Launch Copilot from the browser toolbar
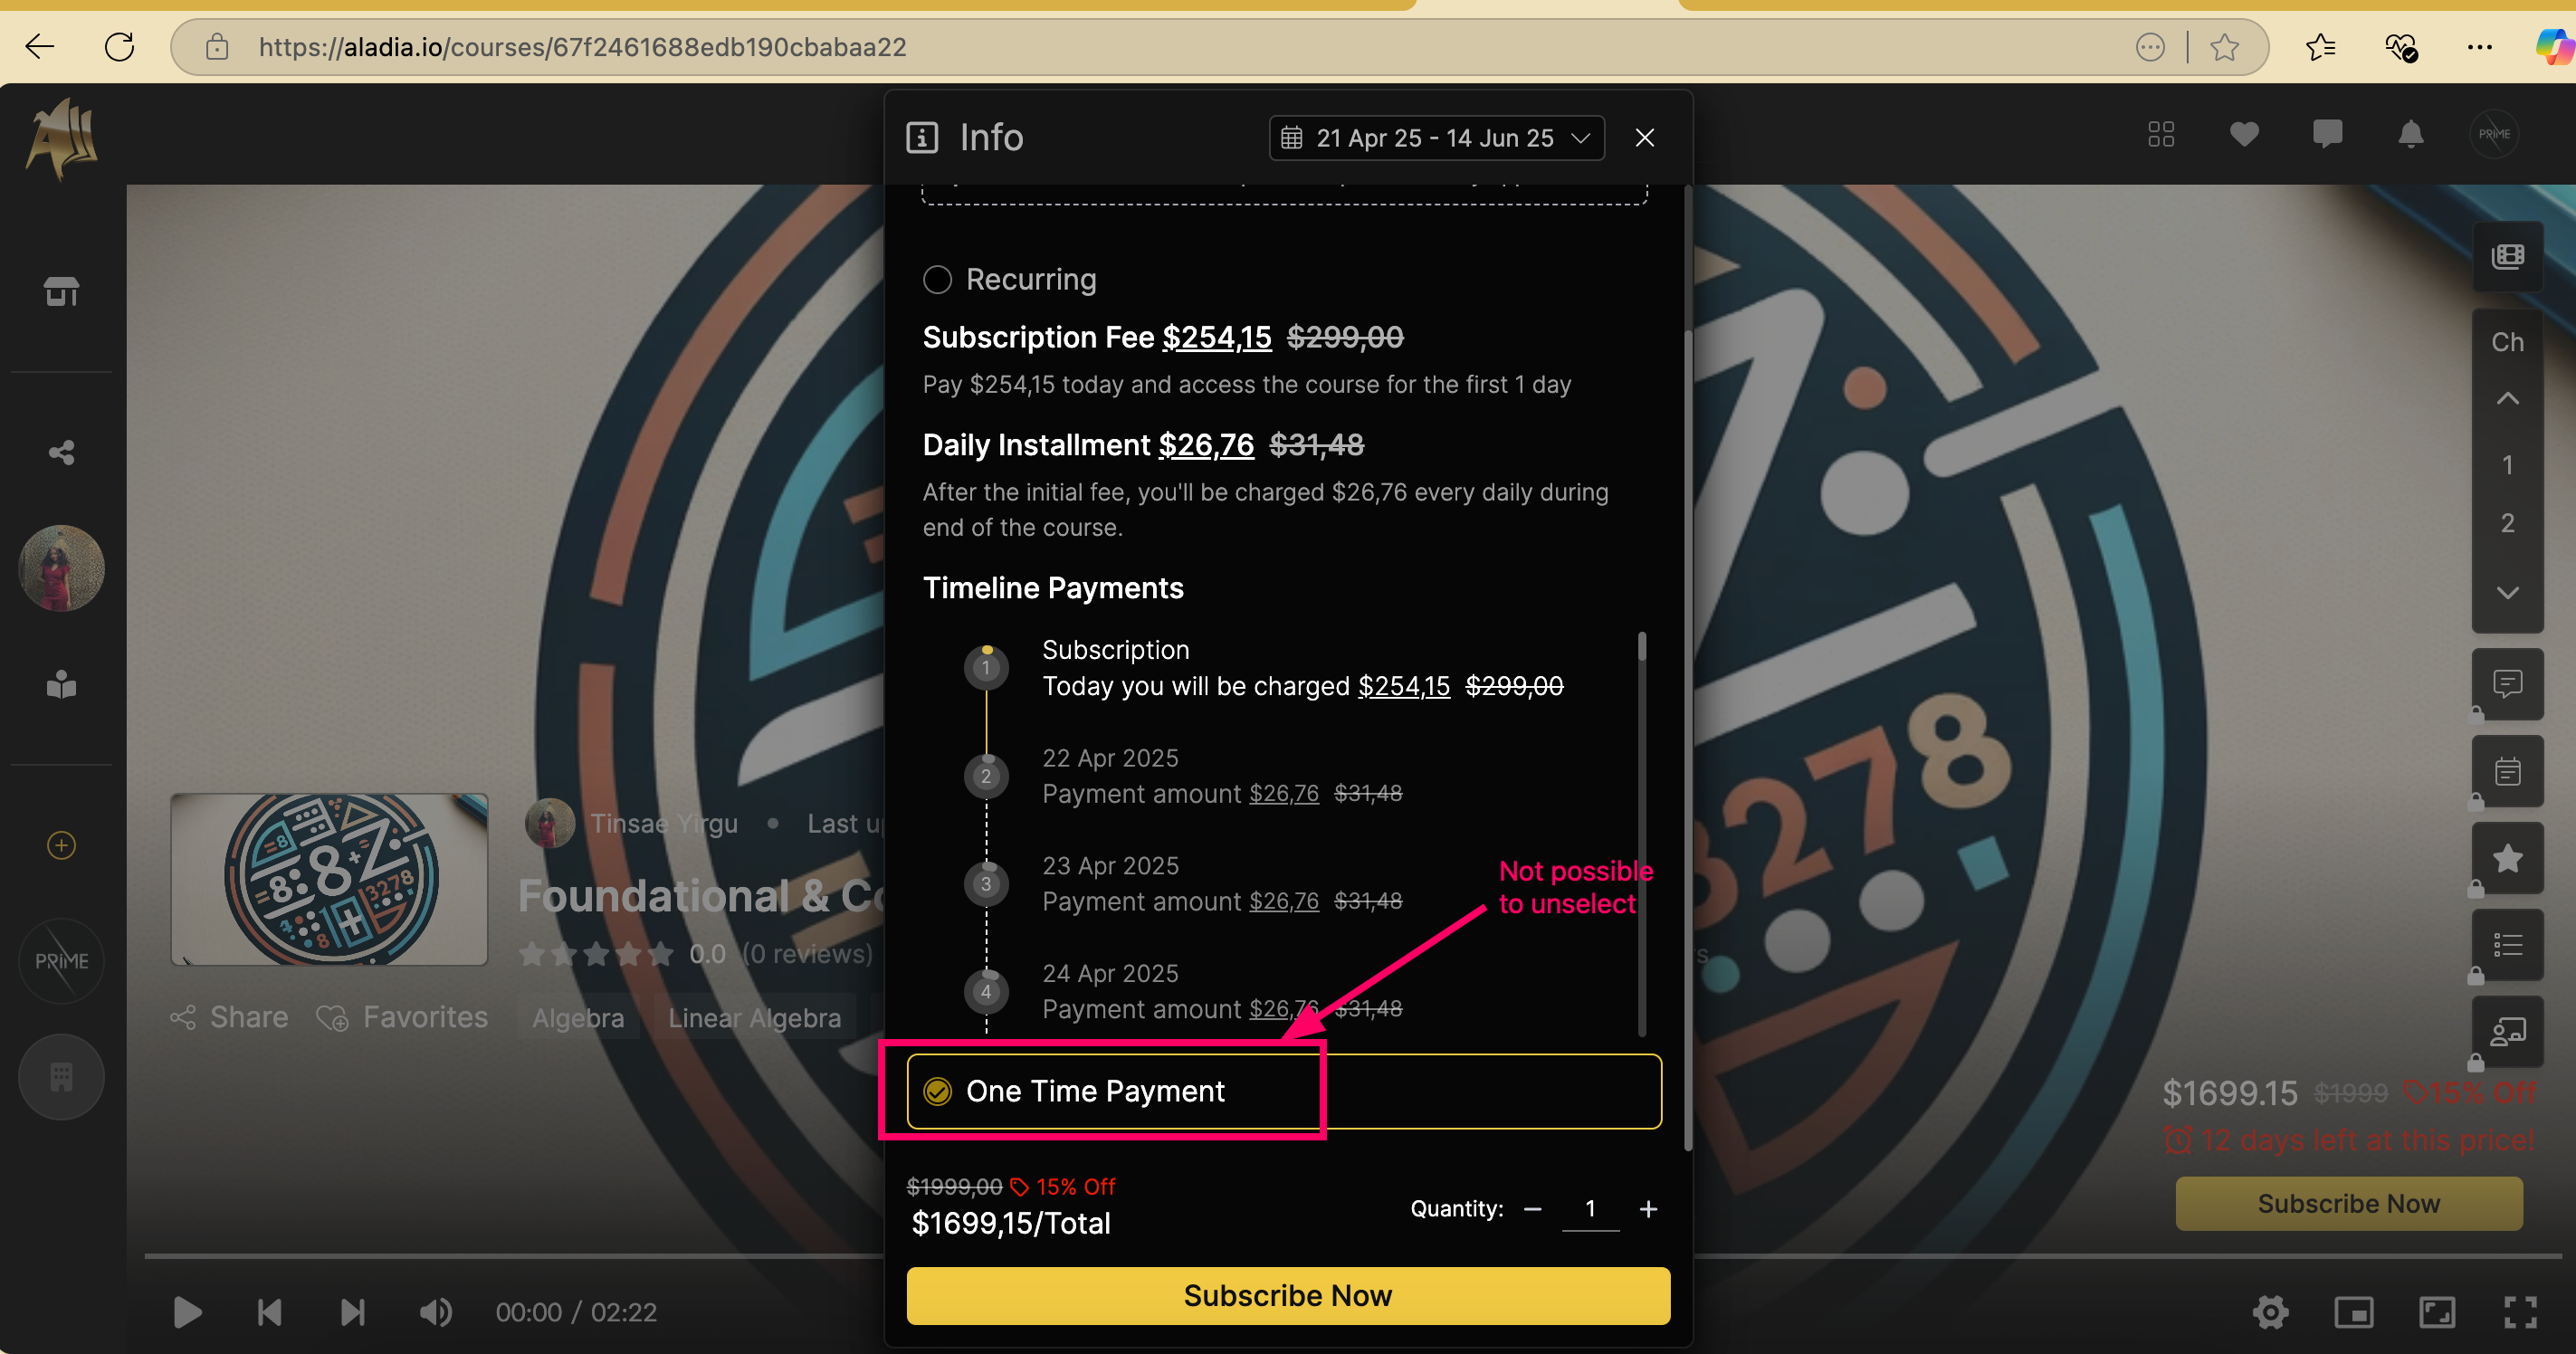 (2554, 47)
